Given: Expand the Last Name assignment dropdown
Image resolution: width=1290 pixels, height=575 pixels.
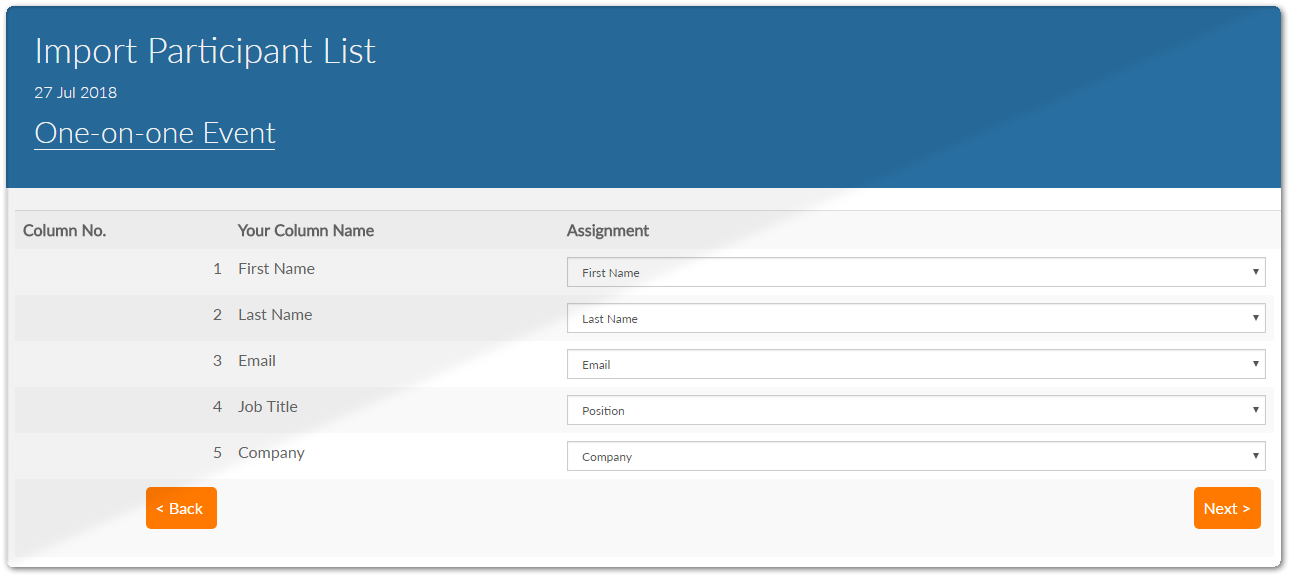Looking at the screenshot, I should [x=915, y=318].
